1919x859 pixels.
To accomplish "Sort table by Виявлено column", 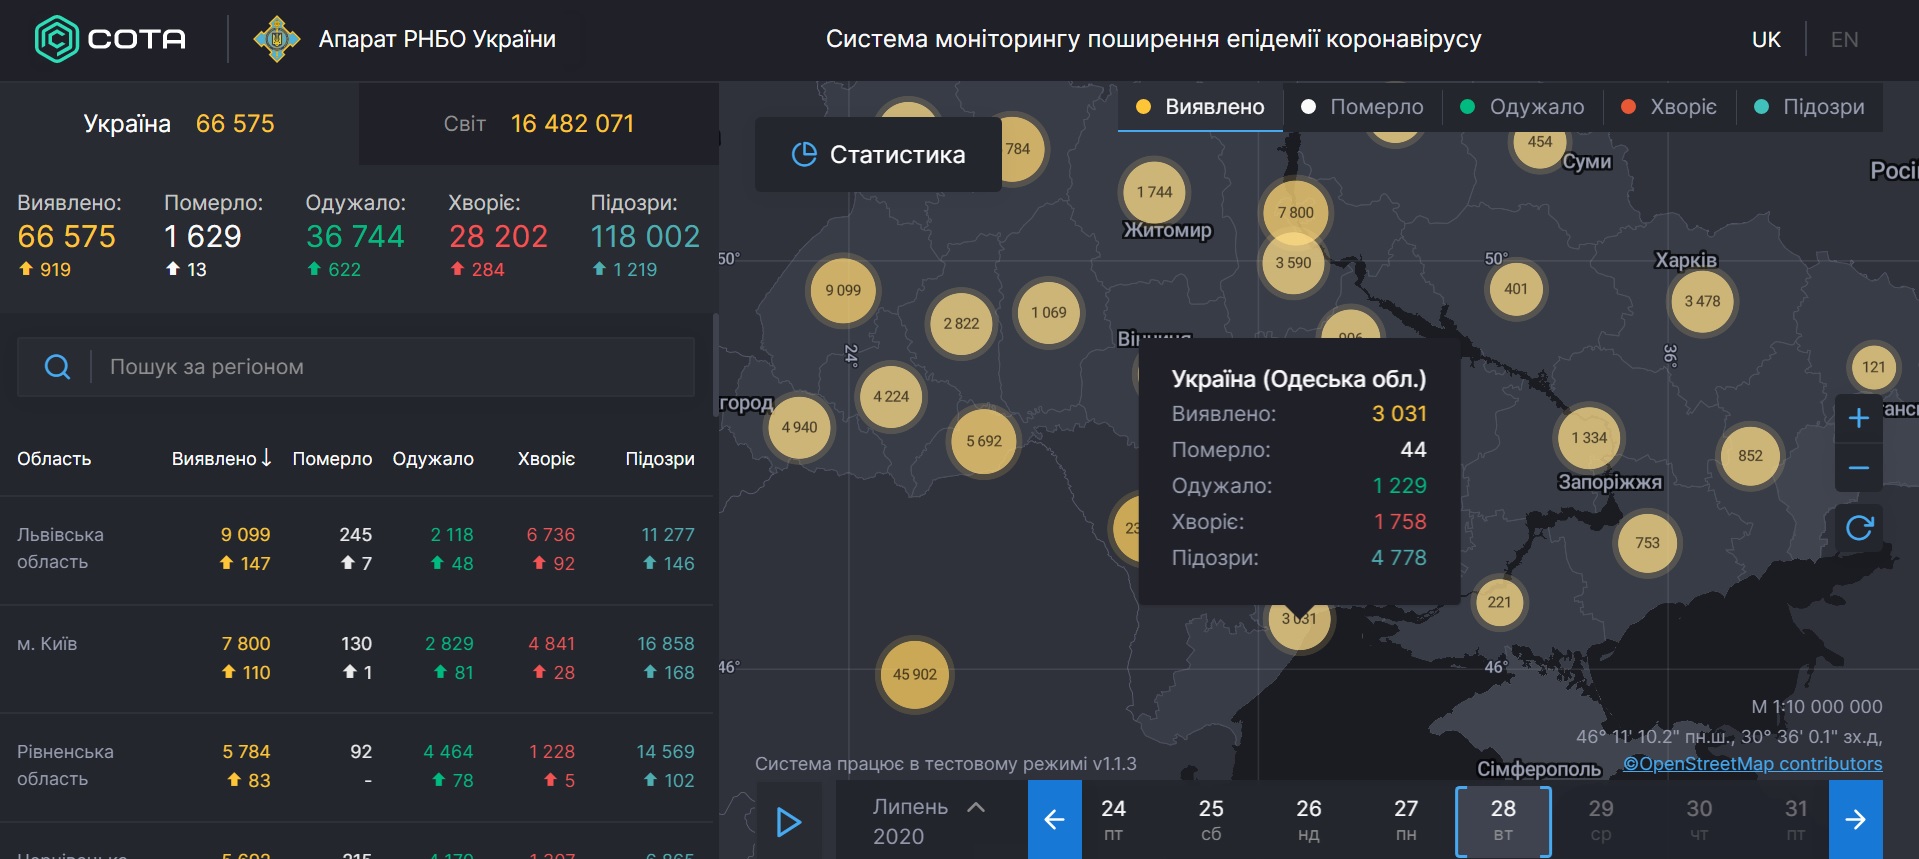I will 222,459.
